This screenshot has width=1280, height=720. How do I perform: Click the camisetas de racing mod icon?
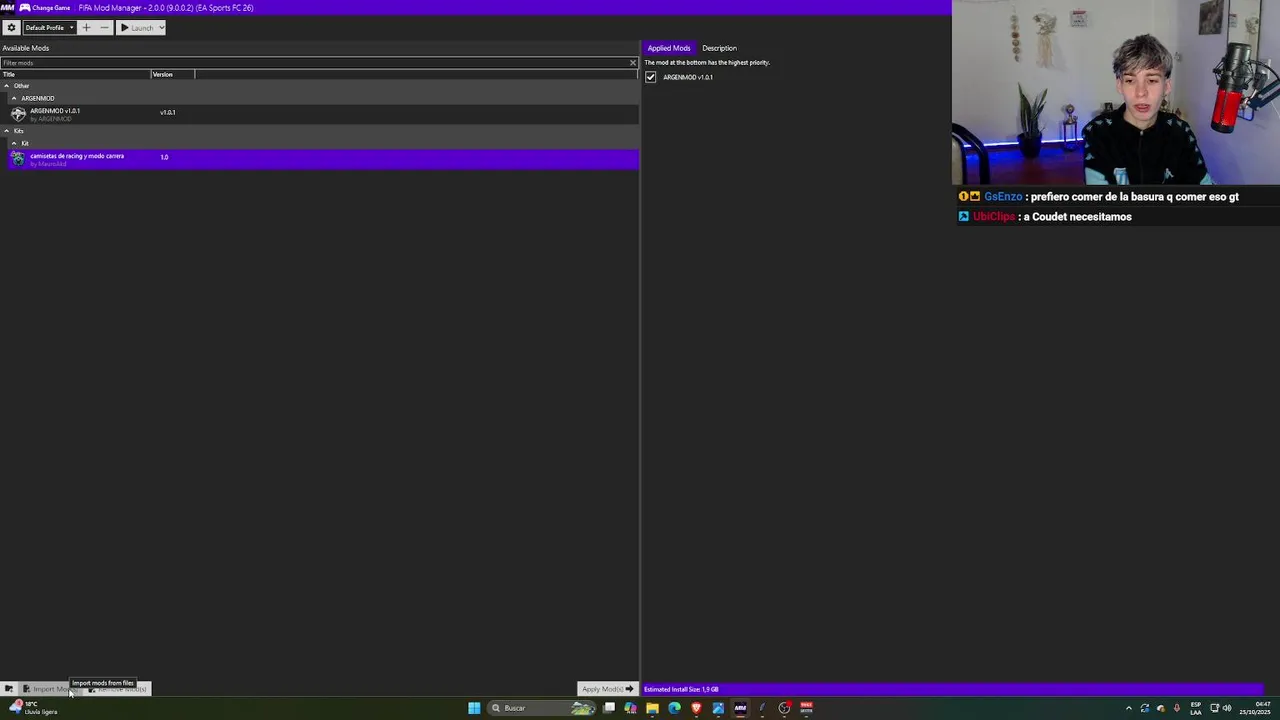point(18,159)
